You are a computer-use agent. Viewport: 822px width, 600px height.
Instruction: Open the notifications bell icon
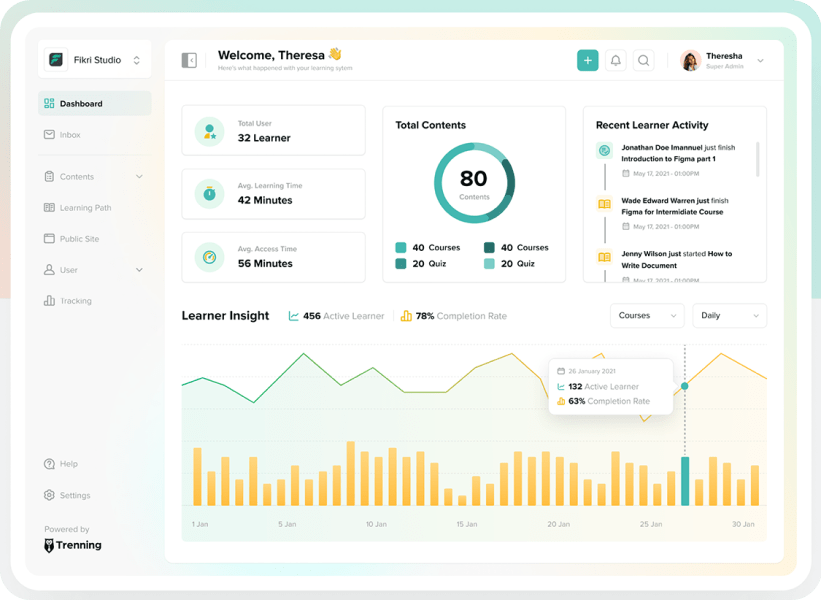616,60
